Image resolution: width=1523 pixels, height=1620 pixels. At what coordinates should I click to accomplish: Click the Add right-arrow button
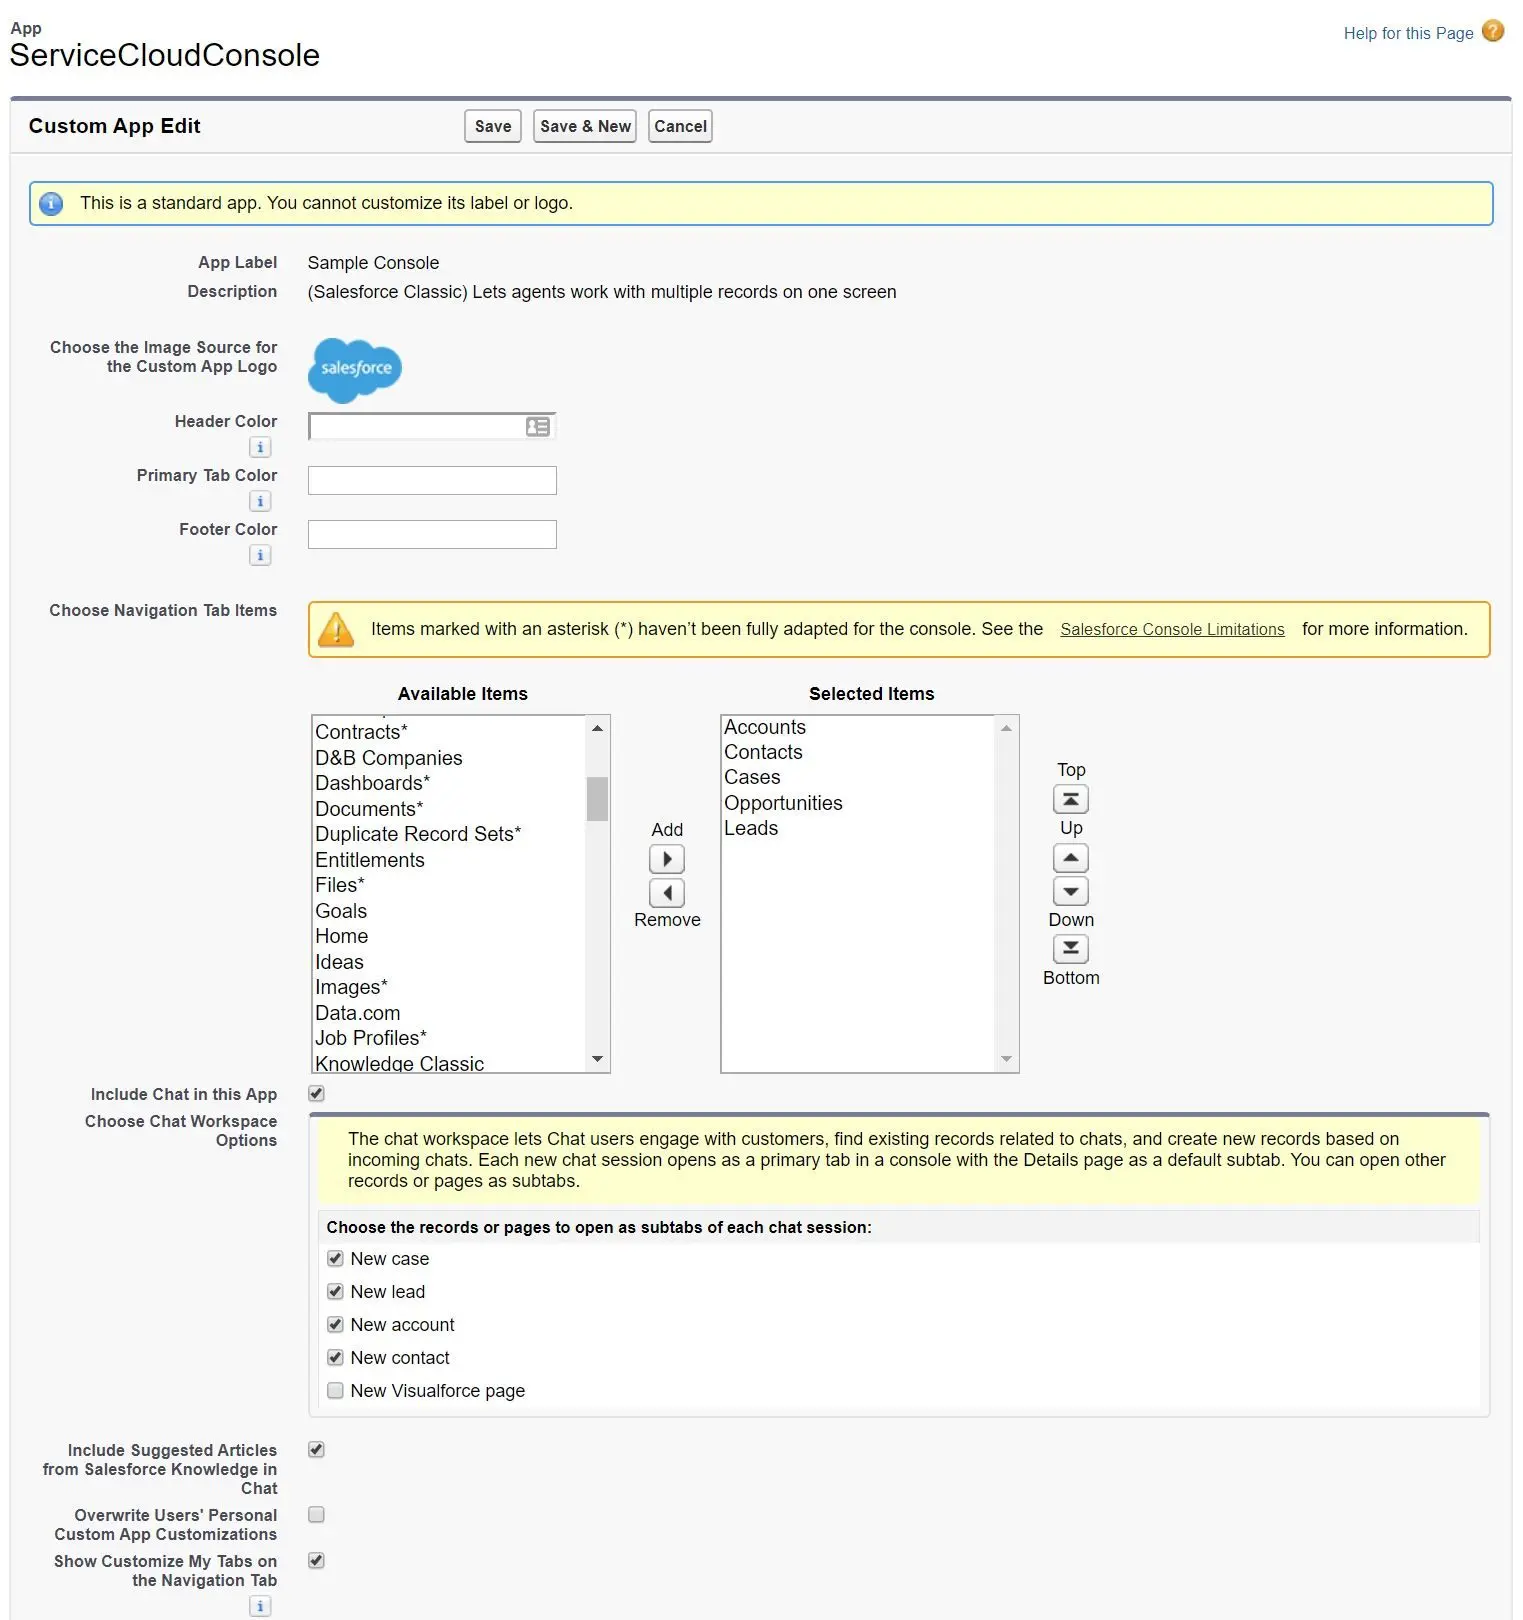(x=667, y=859)
